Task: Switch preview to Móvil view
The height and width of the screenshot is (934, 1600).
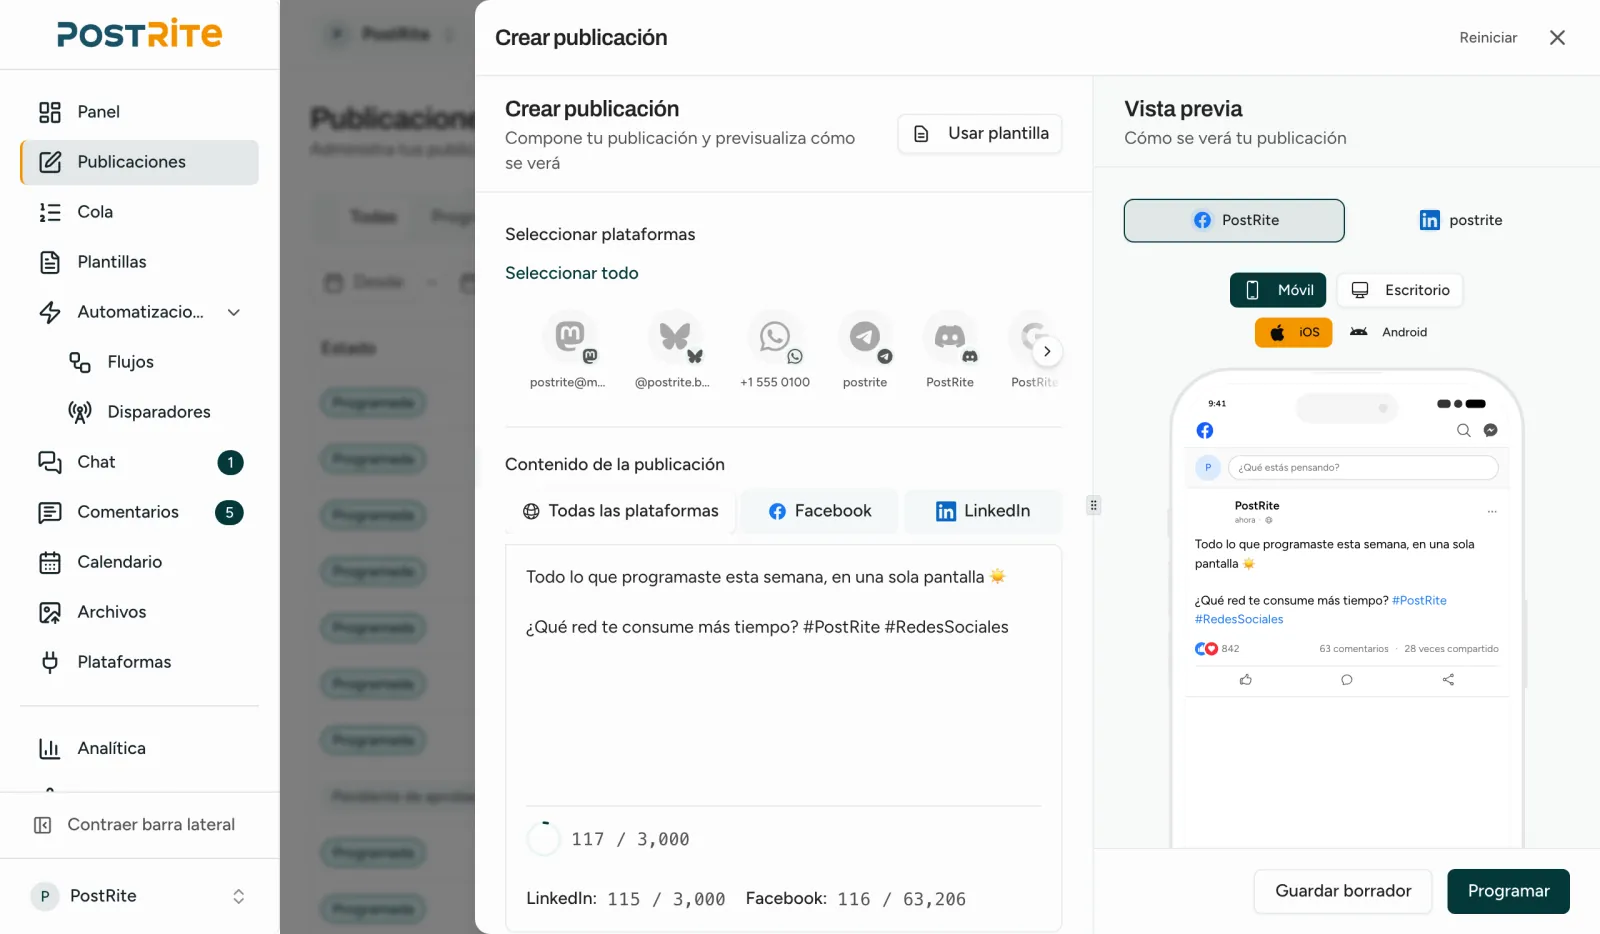Action: pos(1278,290)
